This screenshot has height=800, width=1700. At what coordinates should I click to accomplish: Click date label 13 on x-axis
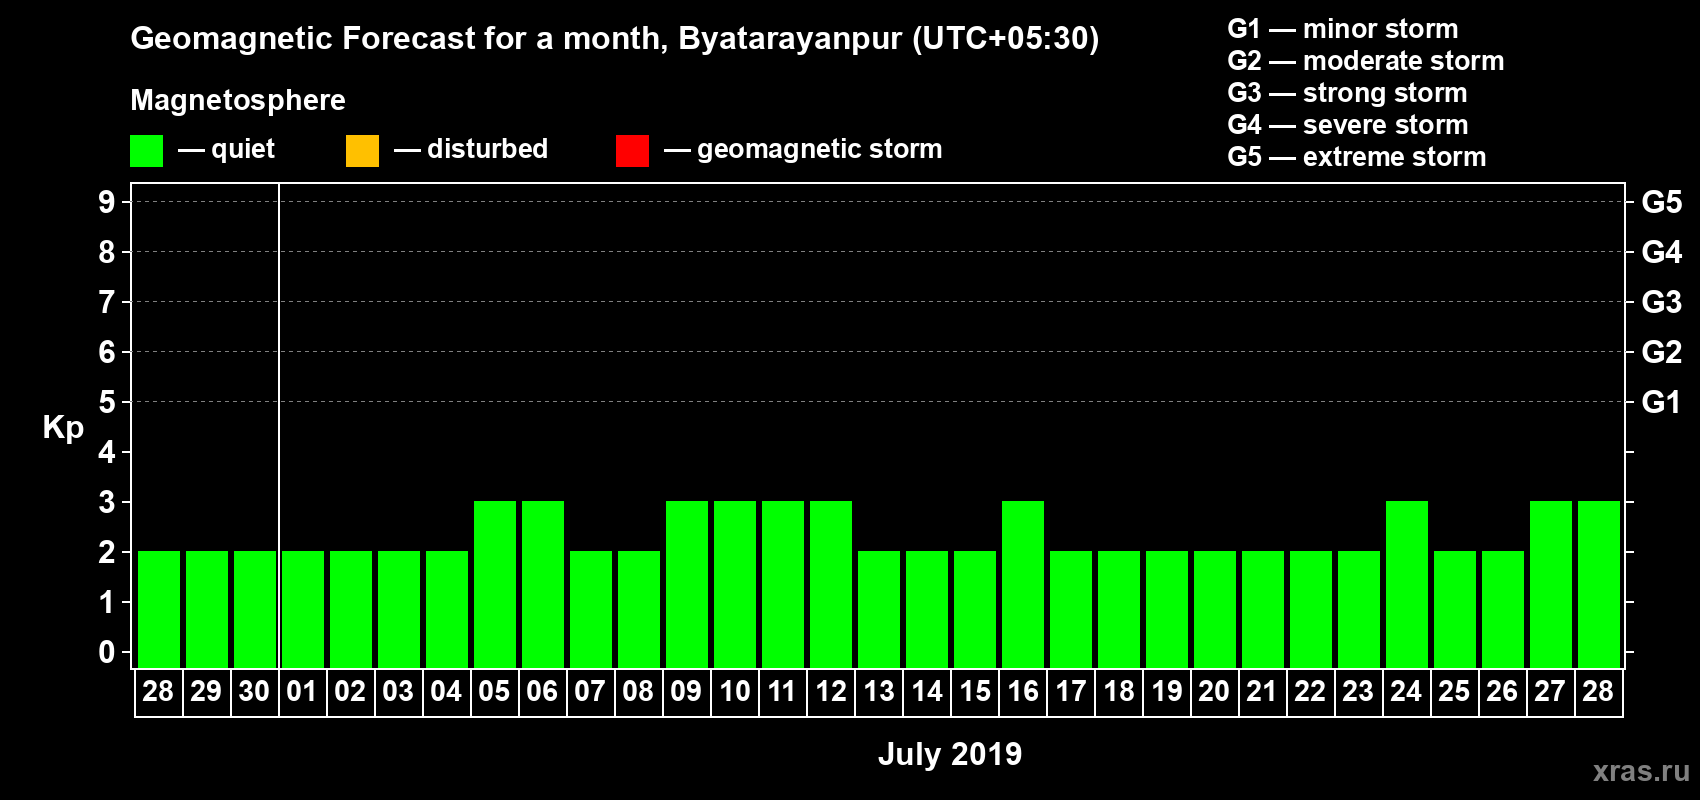pos(879,692)
